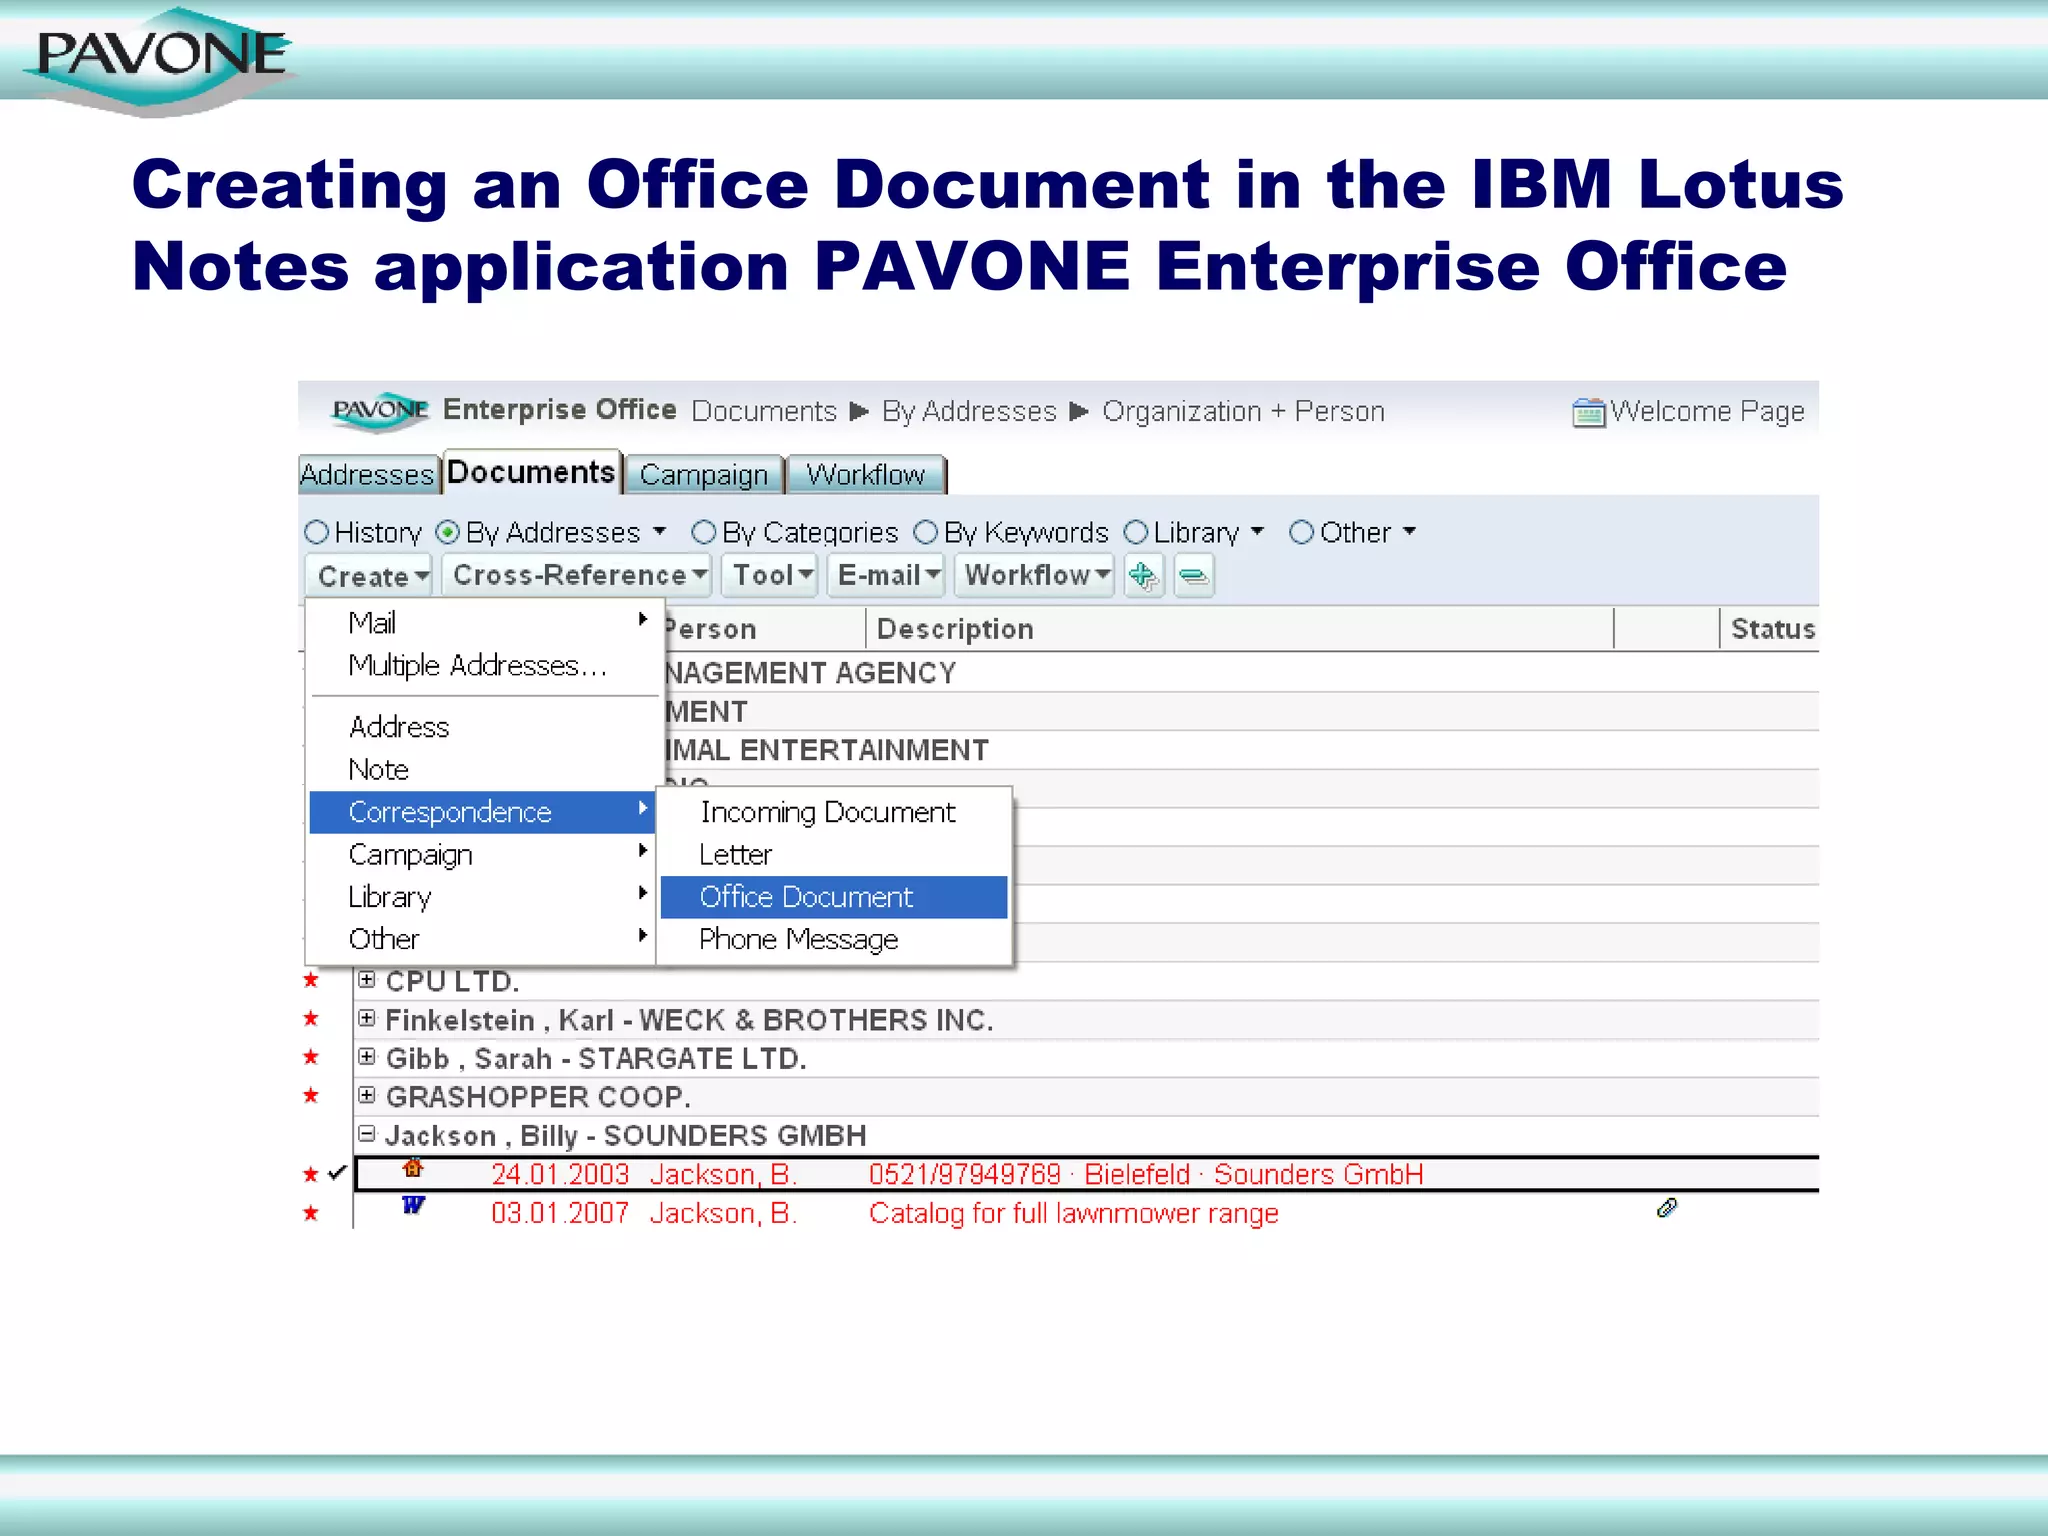Choose Letter from submenu
Screen dimensions: 2048x1536
[834, 855]
